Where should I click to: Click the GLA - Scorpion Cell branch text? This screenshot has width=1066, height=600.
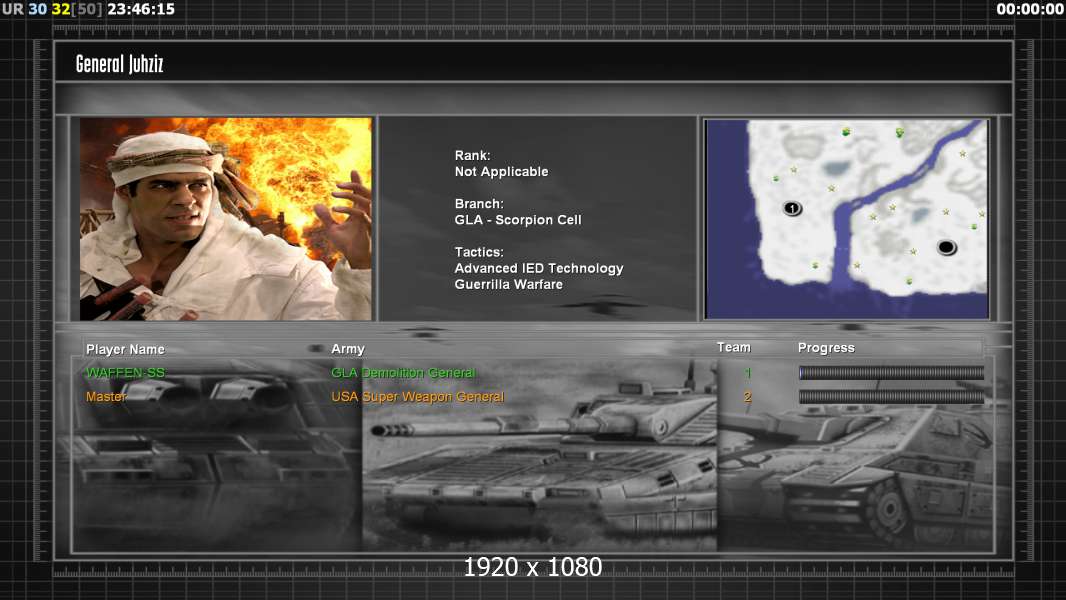(517, 220)
